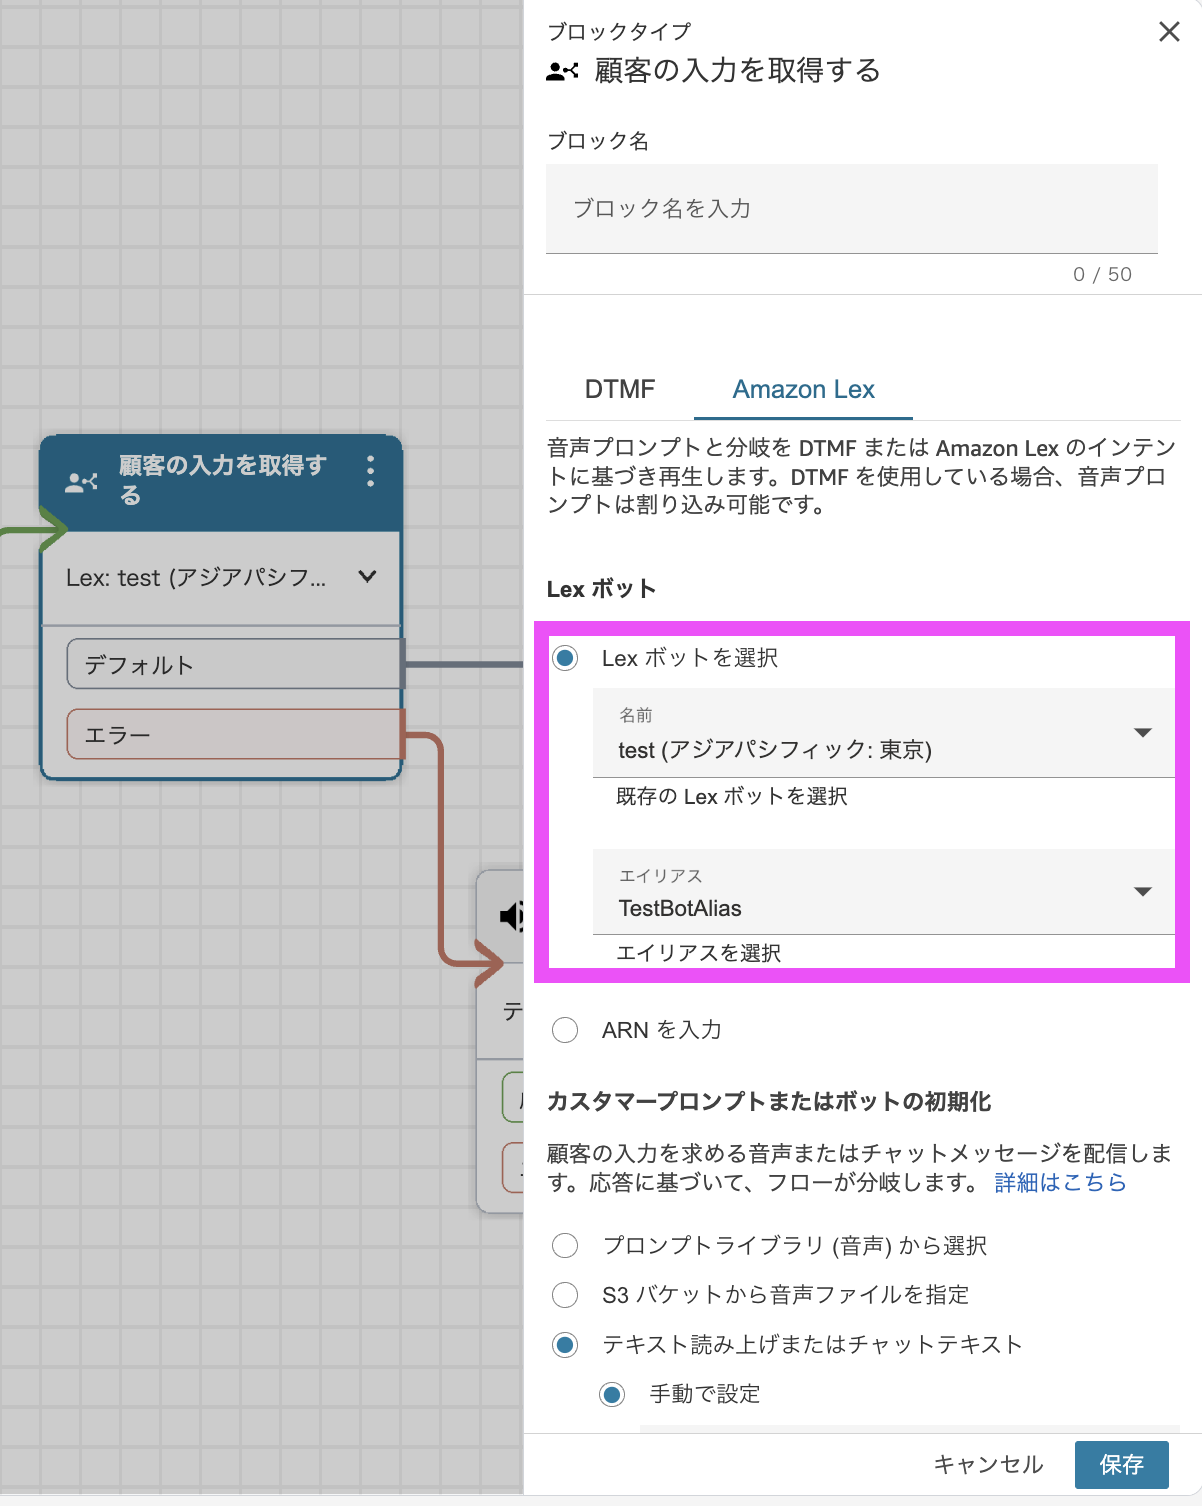
Task: Open the alias dropdown showing TestBotAlias
Action: click(884, 892)
